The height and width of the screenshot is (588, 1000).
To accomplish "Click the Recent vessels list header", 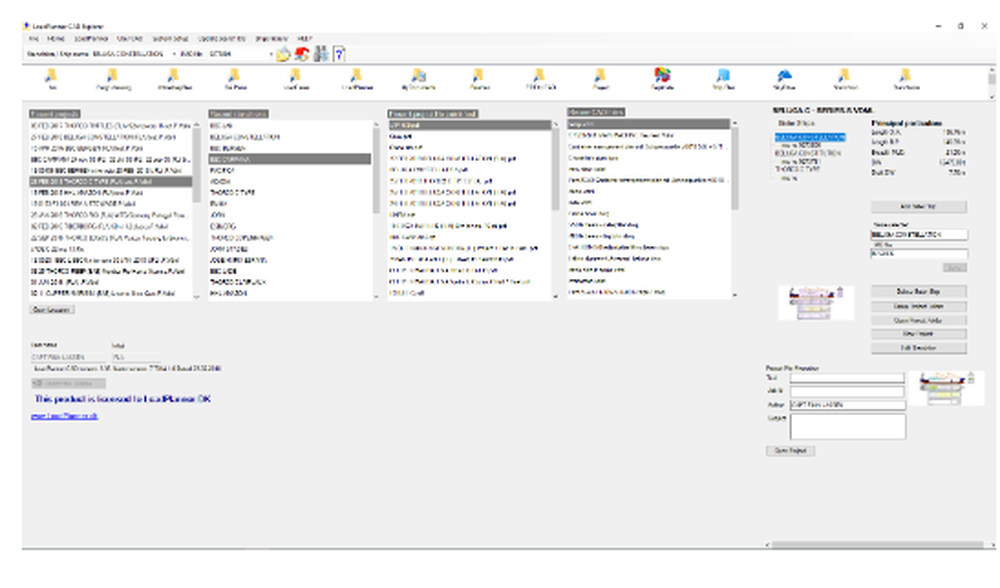I will click(x=238, y=114).
